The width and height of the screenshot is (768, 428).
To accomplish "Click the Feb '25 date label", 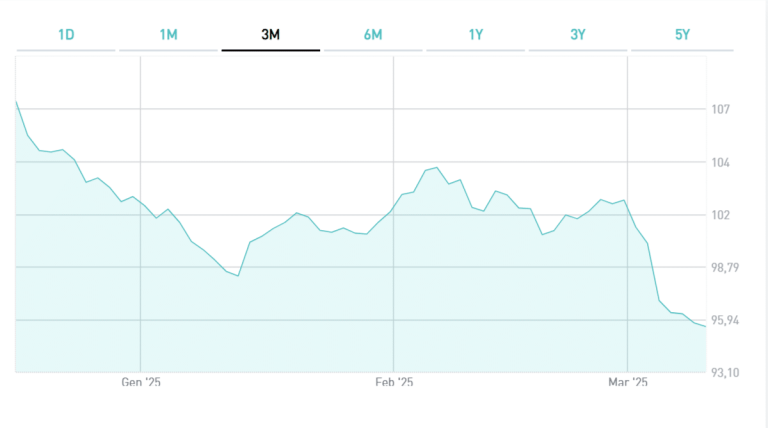I will (x=394, y=382).
